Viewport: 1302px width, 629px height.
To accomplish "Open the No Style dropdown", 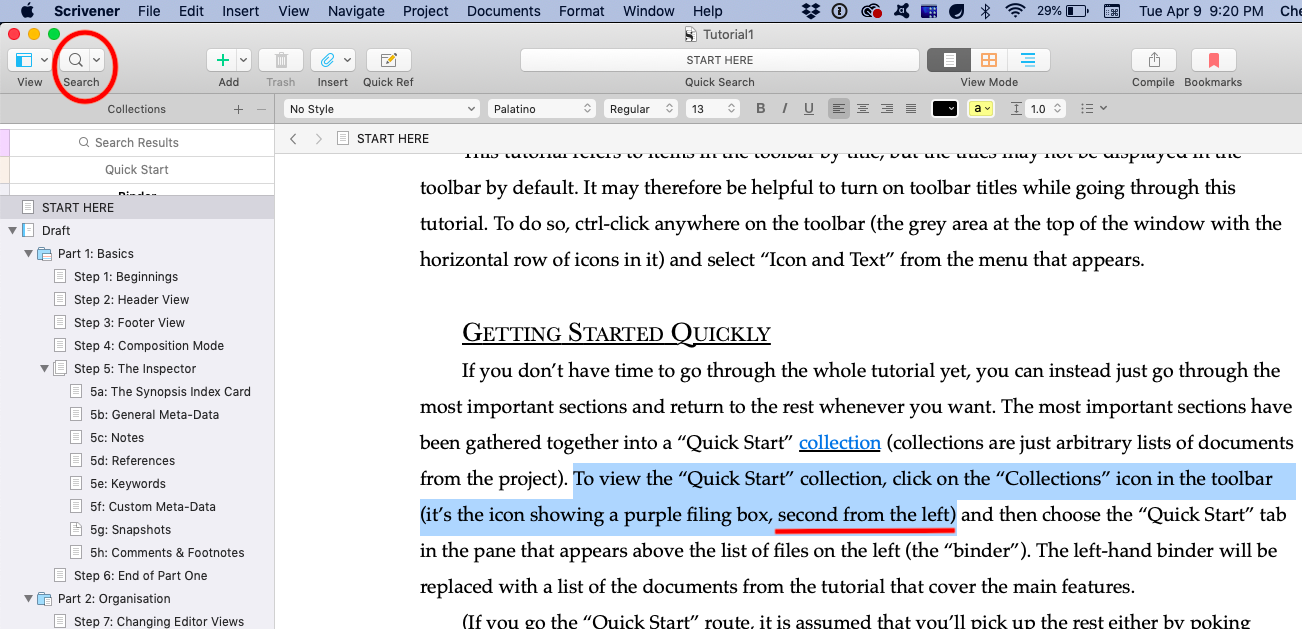I will coord(380,108).
